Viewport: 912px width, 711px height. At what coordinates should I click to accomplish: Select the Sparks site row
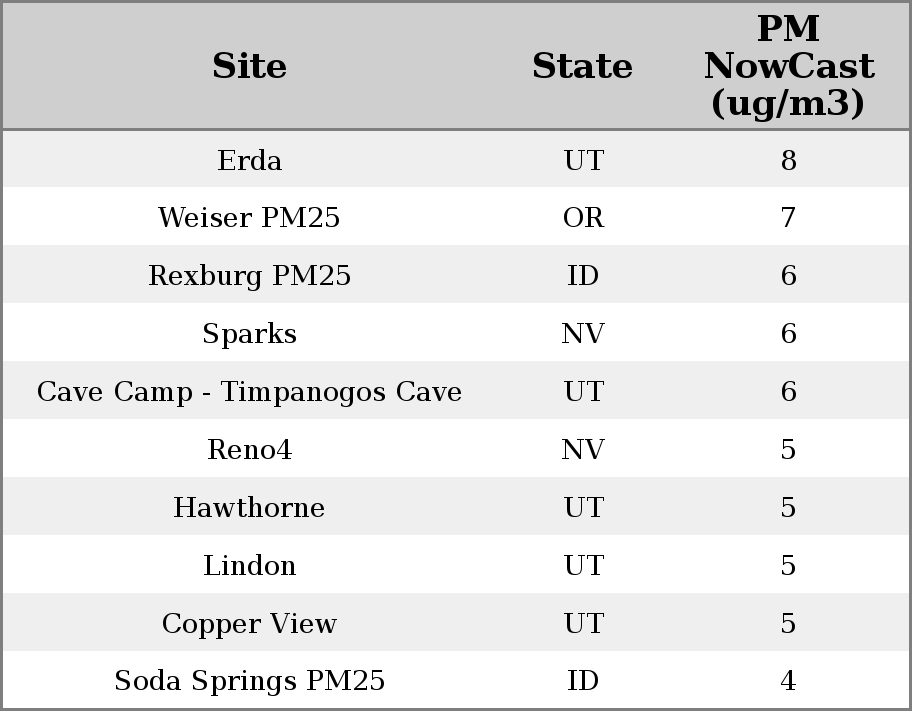(x=249, y=334)
